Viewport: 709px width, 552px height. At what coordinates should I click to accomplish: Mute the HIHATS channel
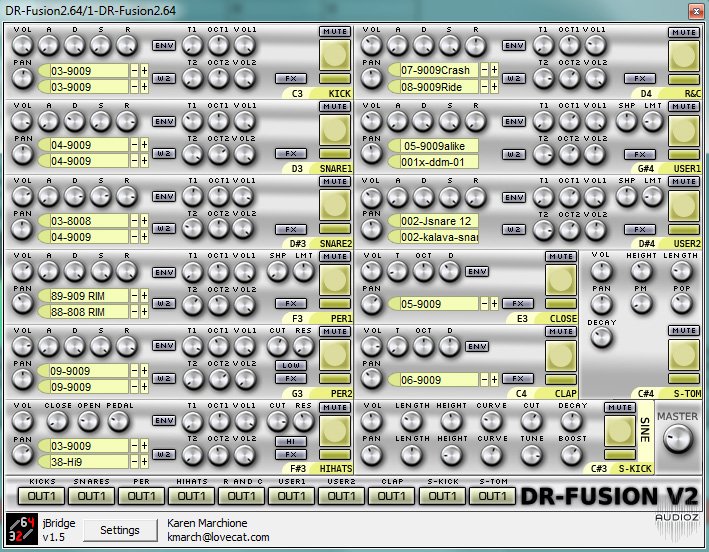(335, 408)
